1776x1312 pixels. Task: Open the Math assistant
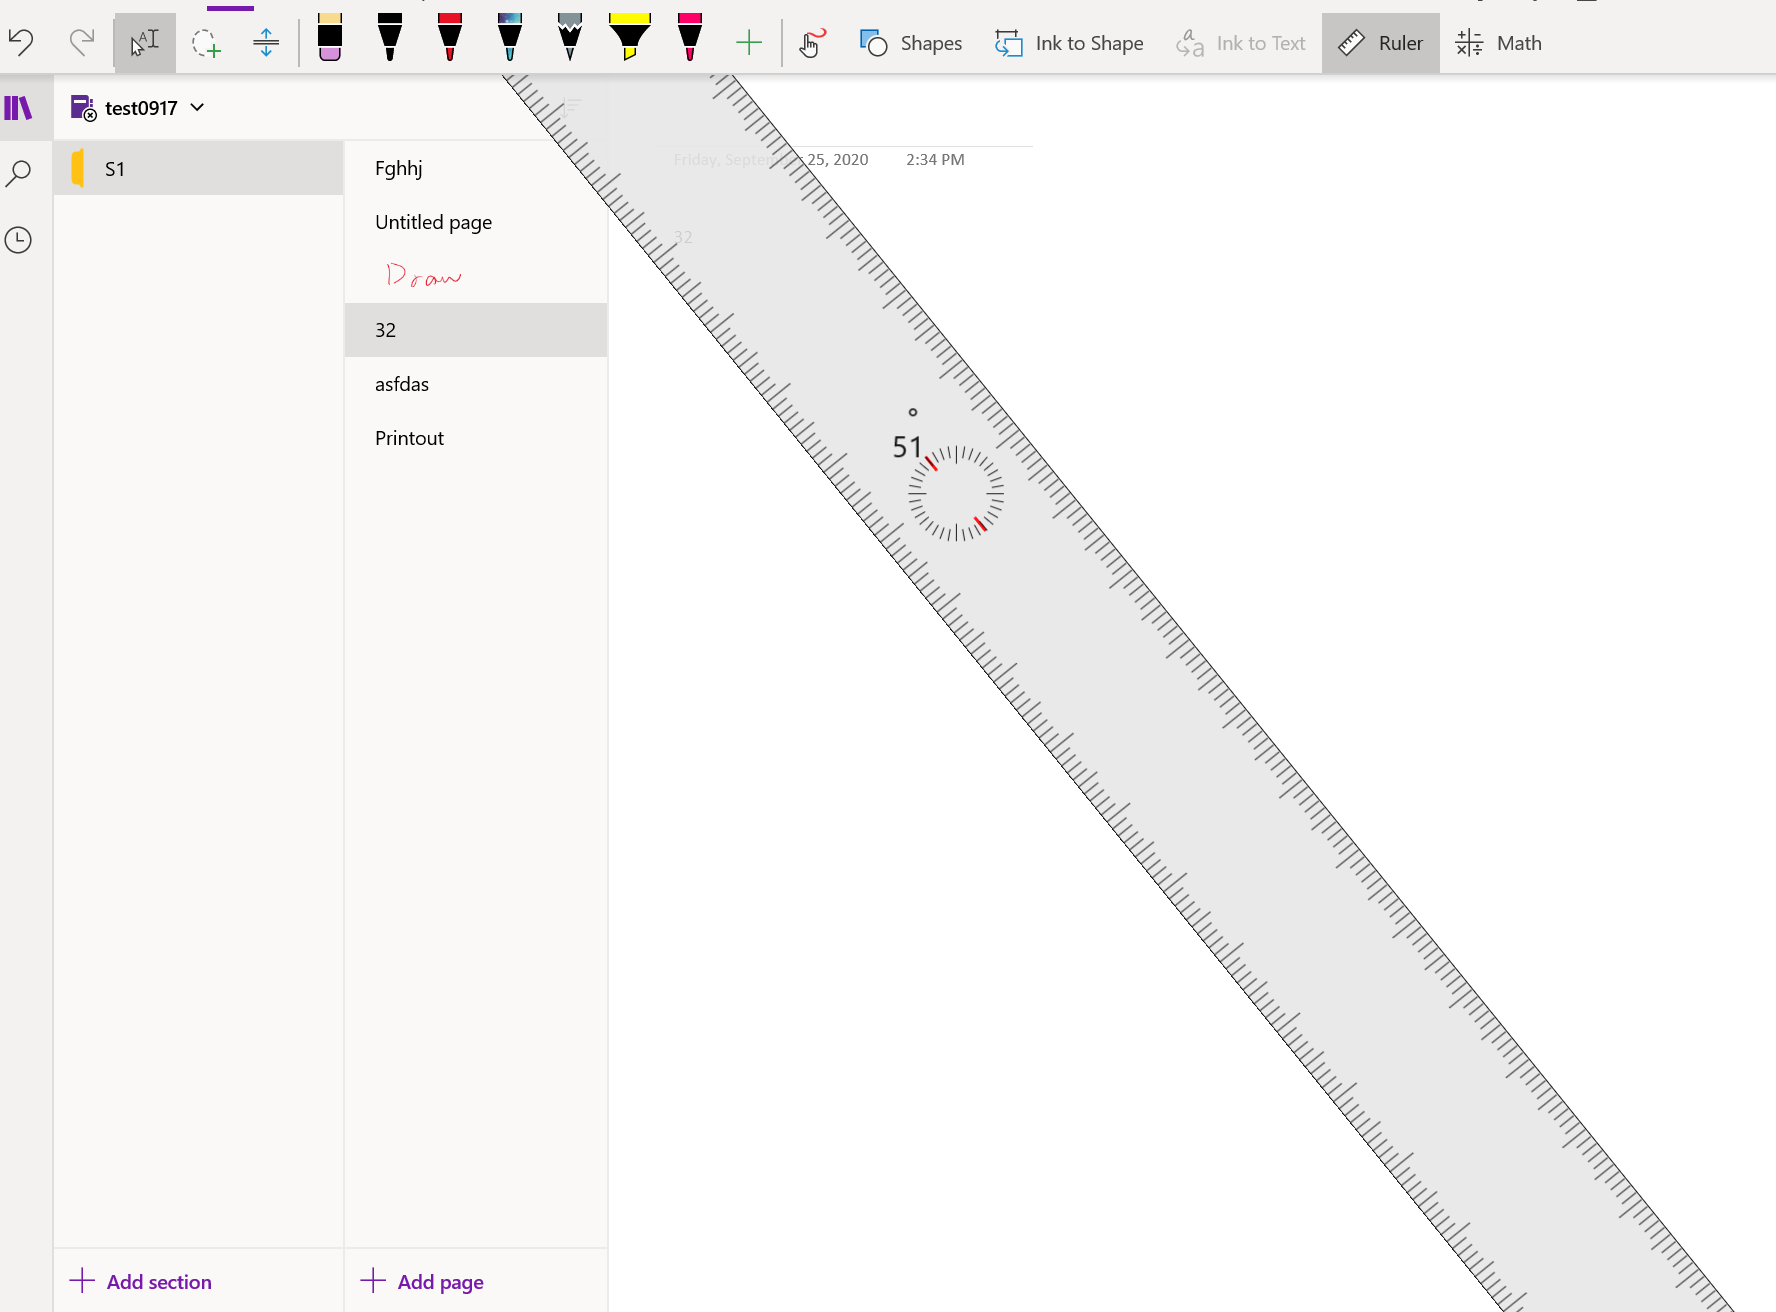(1498, 43)
